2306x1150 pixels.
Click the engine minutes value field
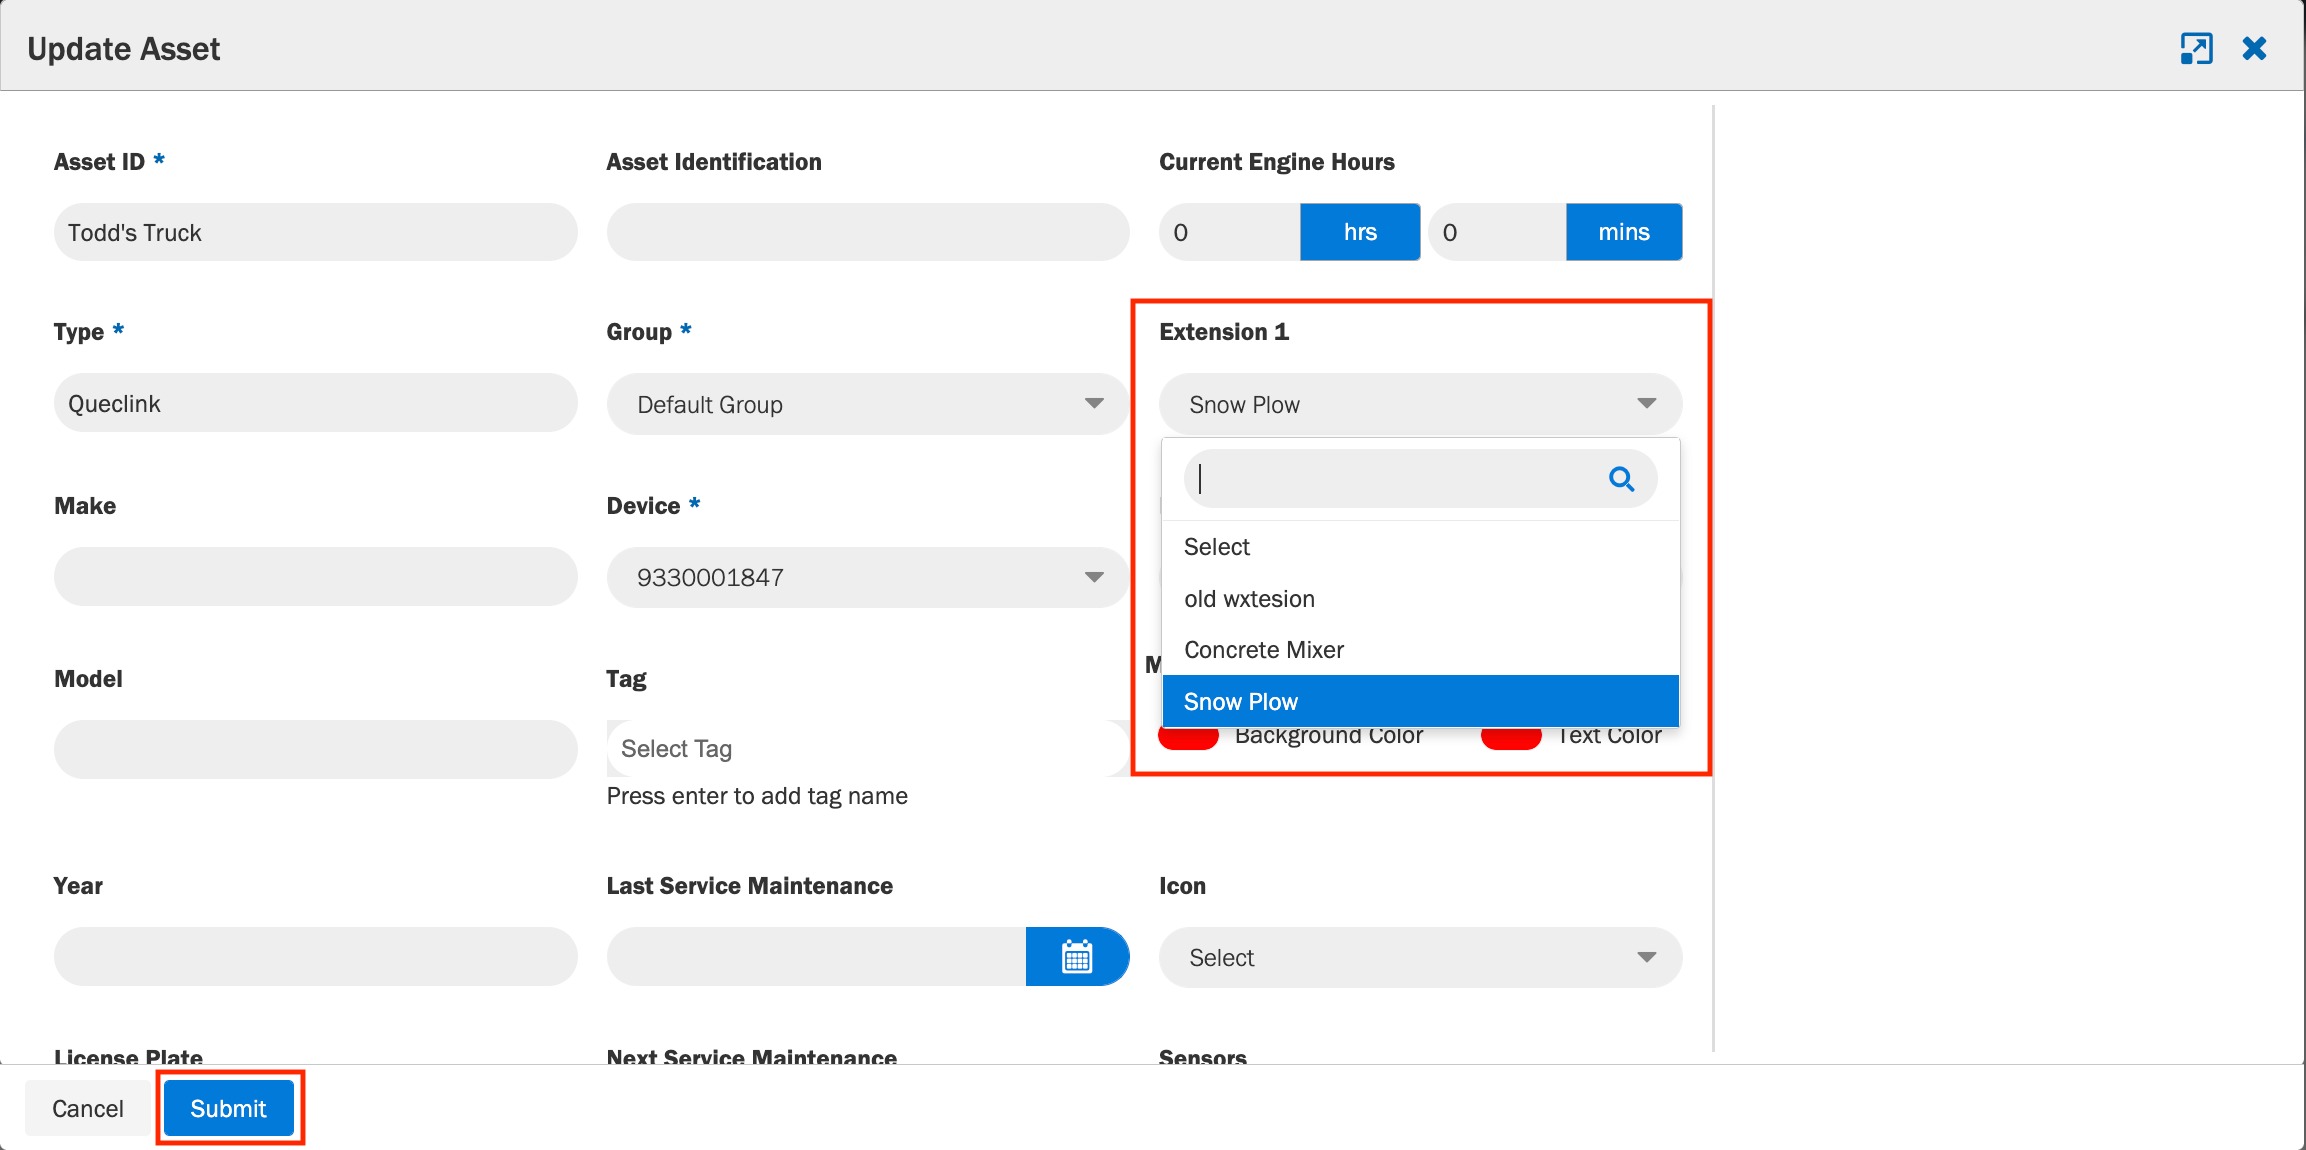[x=1497, y=232]
